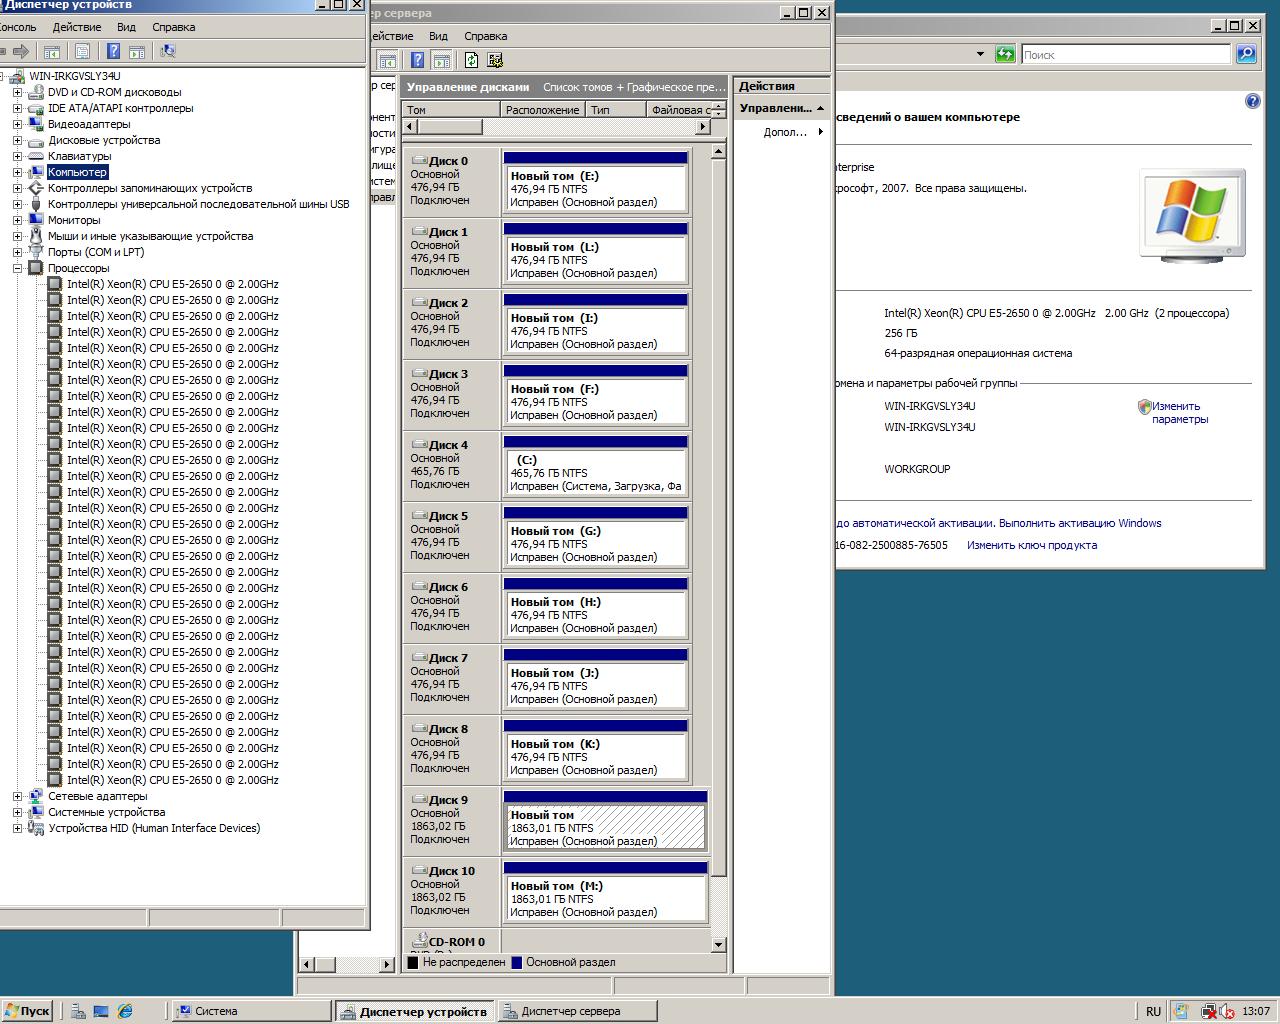Select Мониторы in device tree
The image size is (1280, 1024).
tap(74, 220)
